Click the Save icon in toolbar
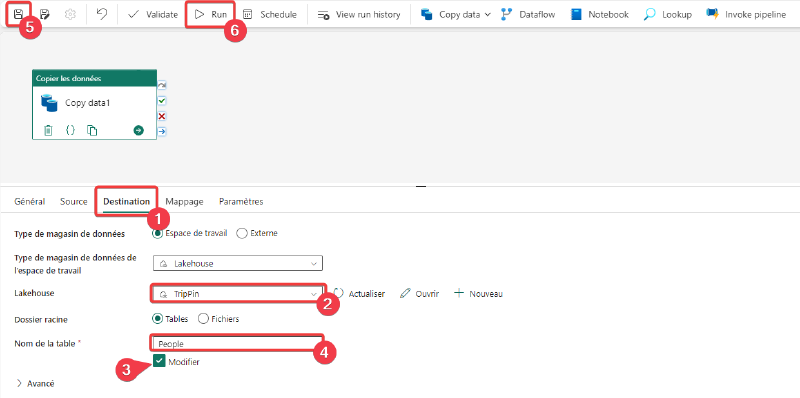 click(x=18, y=14)
